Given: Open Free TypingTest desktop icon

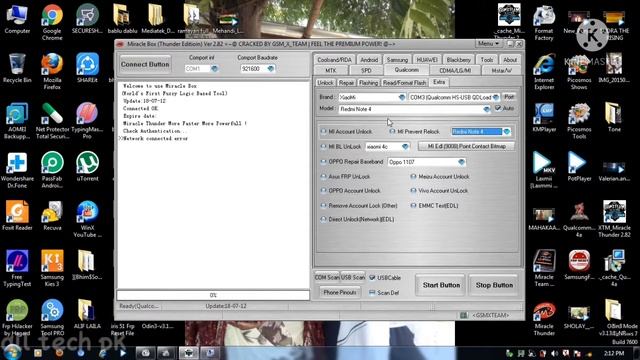Looking at the screenshot, I should pyautogui.click(x=17, y=268).
